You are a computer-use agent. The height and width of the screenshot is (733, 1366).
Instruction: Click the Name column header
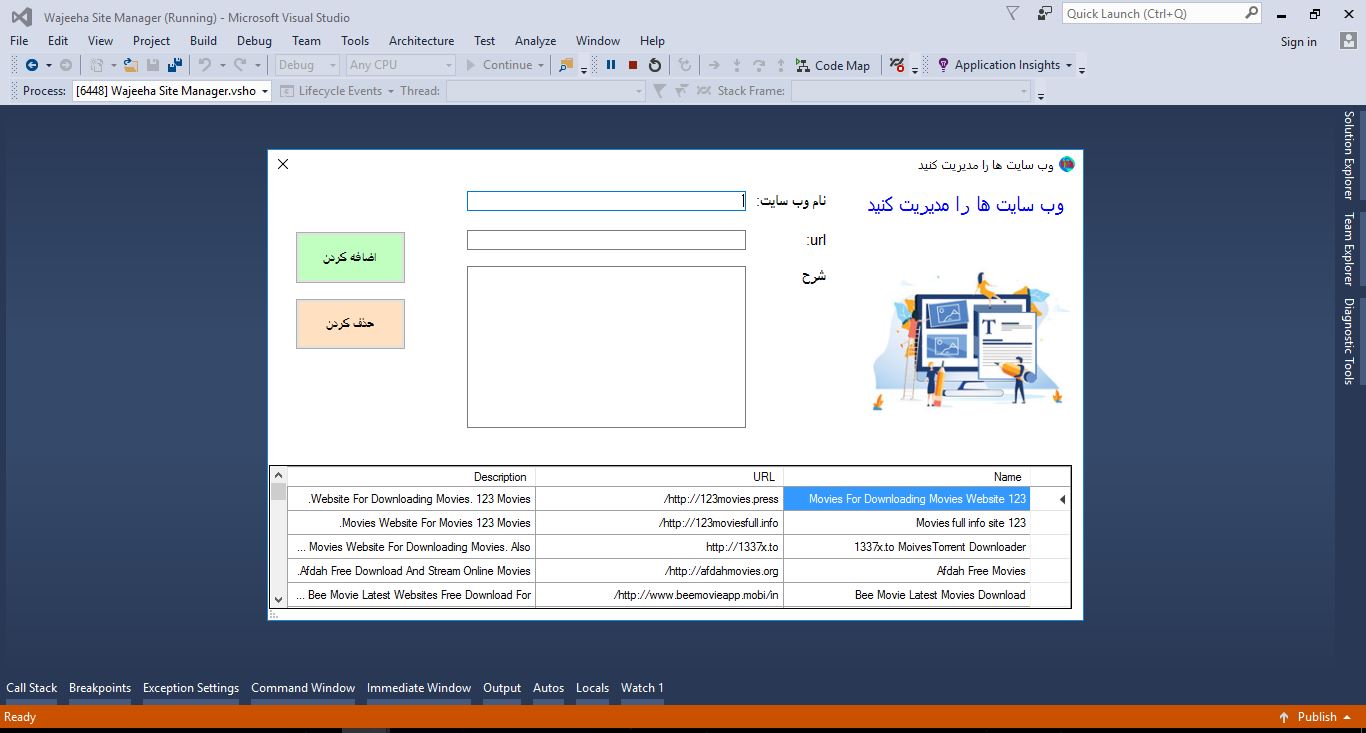[907, 477]
